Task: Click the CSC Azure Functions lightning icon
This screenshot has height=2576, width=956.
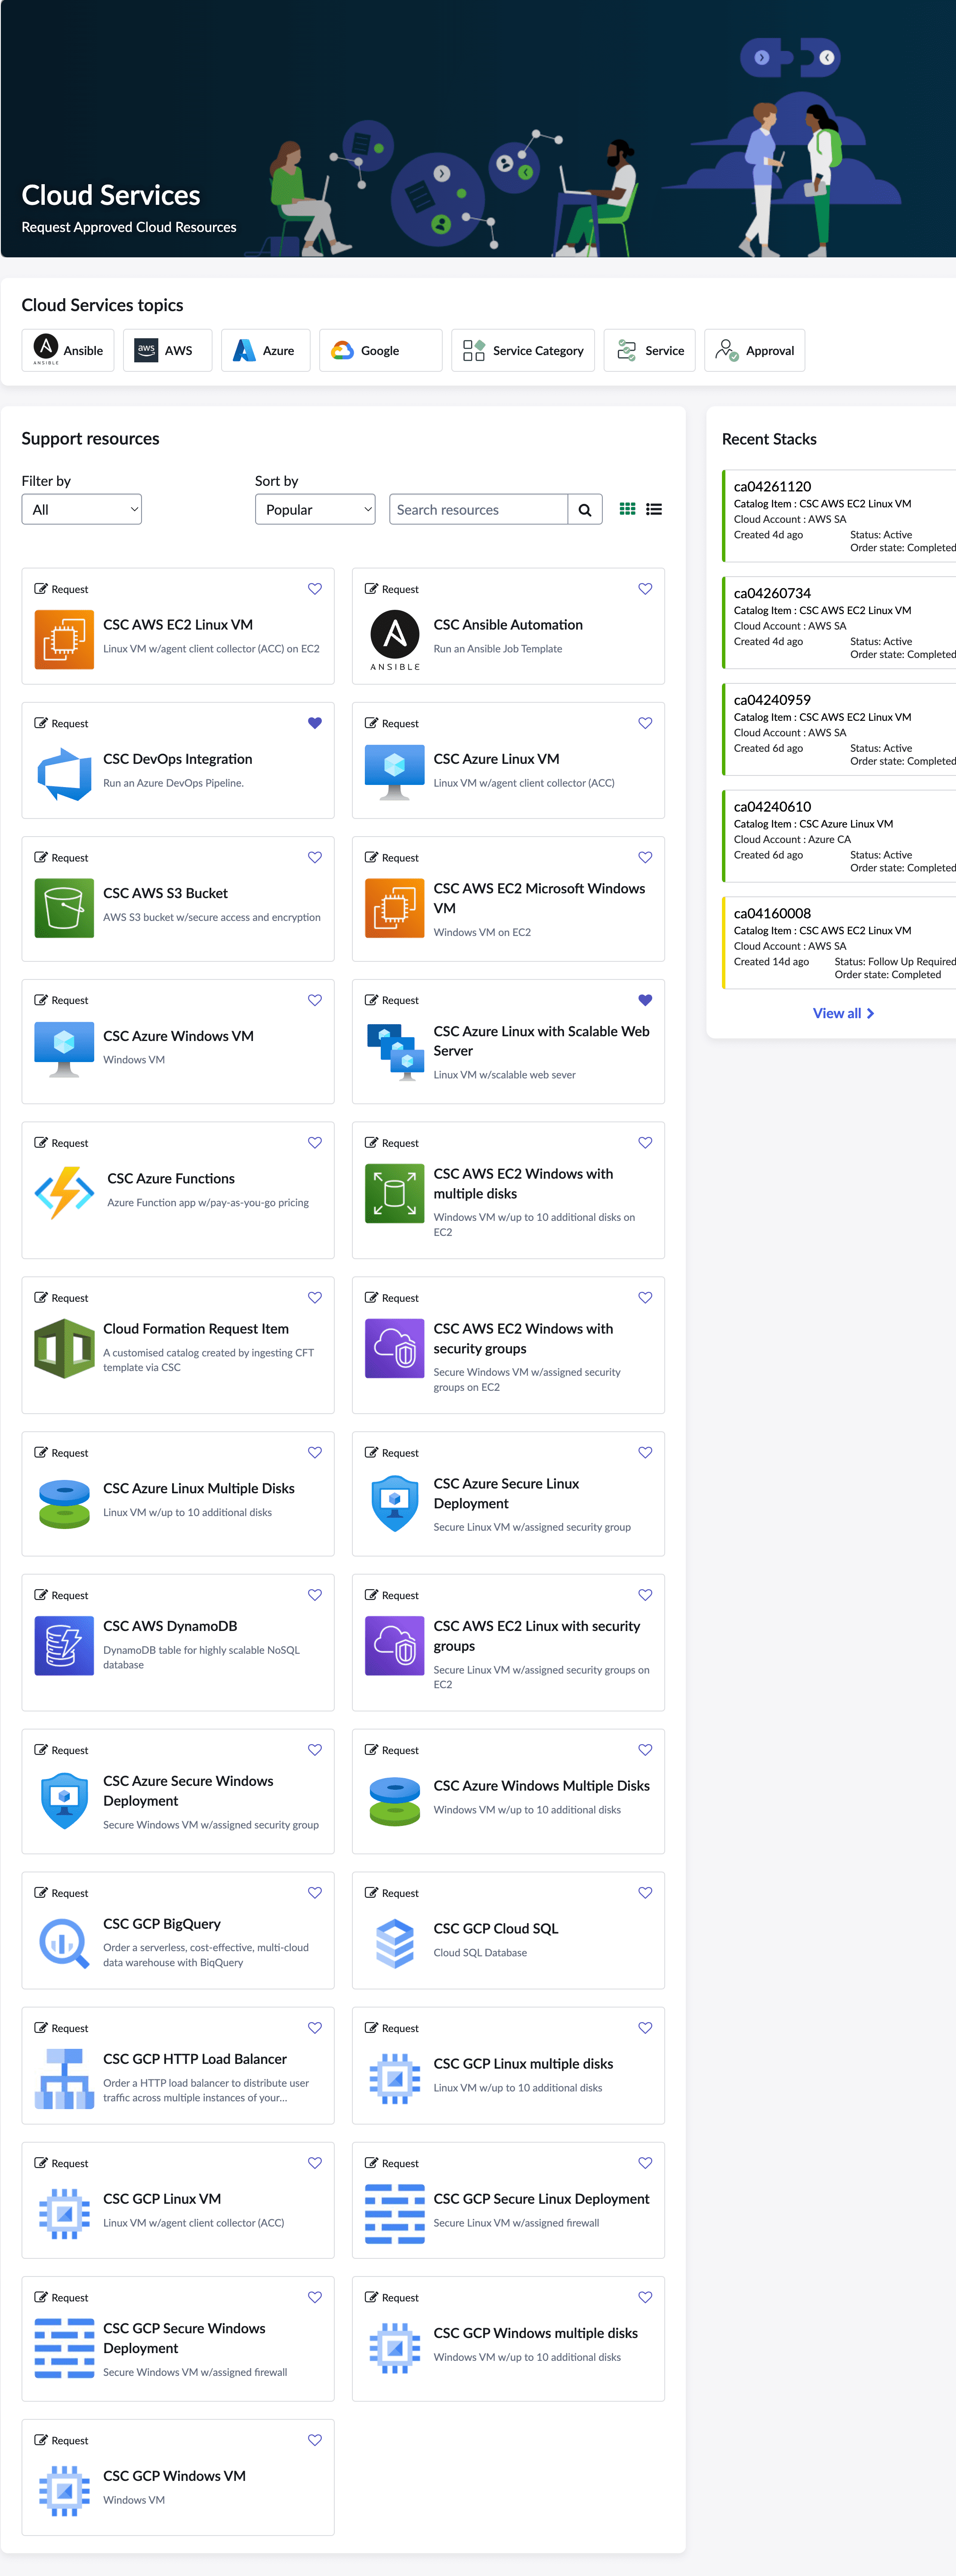Action: (64, 1192)
